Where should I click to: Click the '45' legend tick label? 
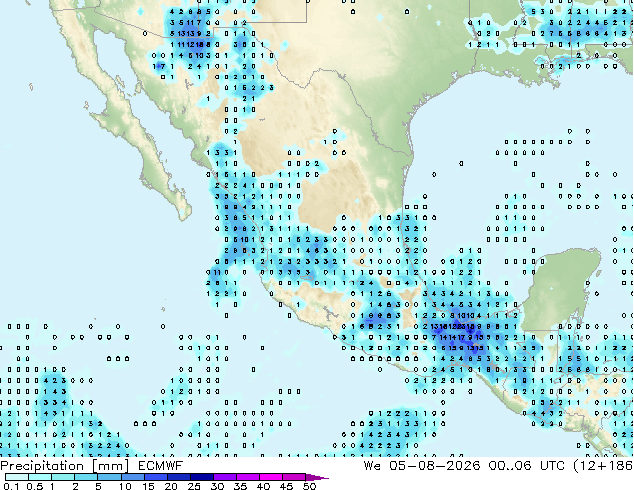click(286, 486)
